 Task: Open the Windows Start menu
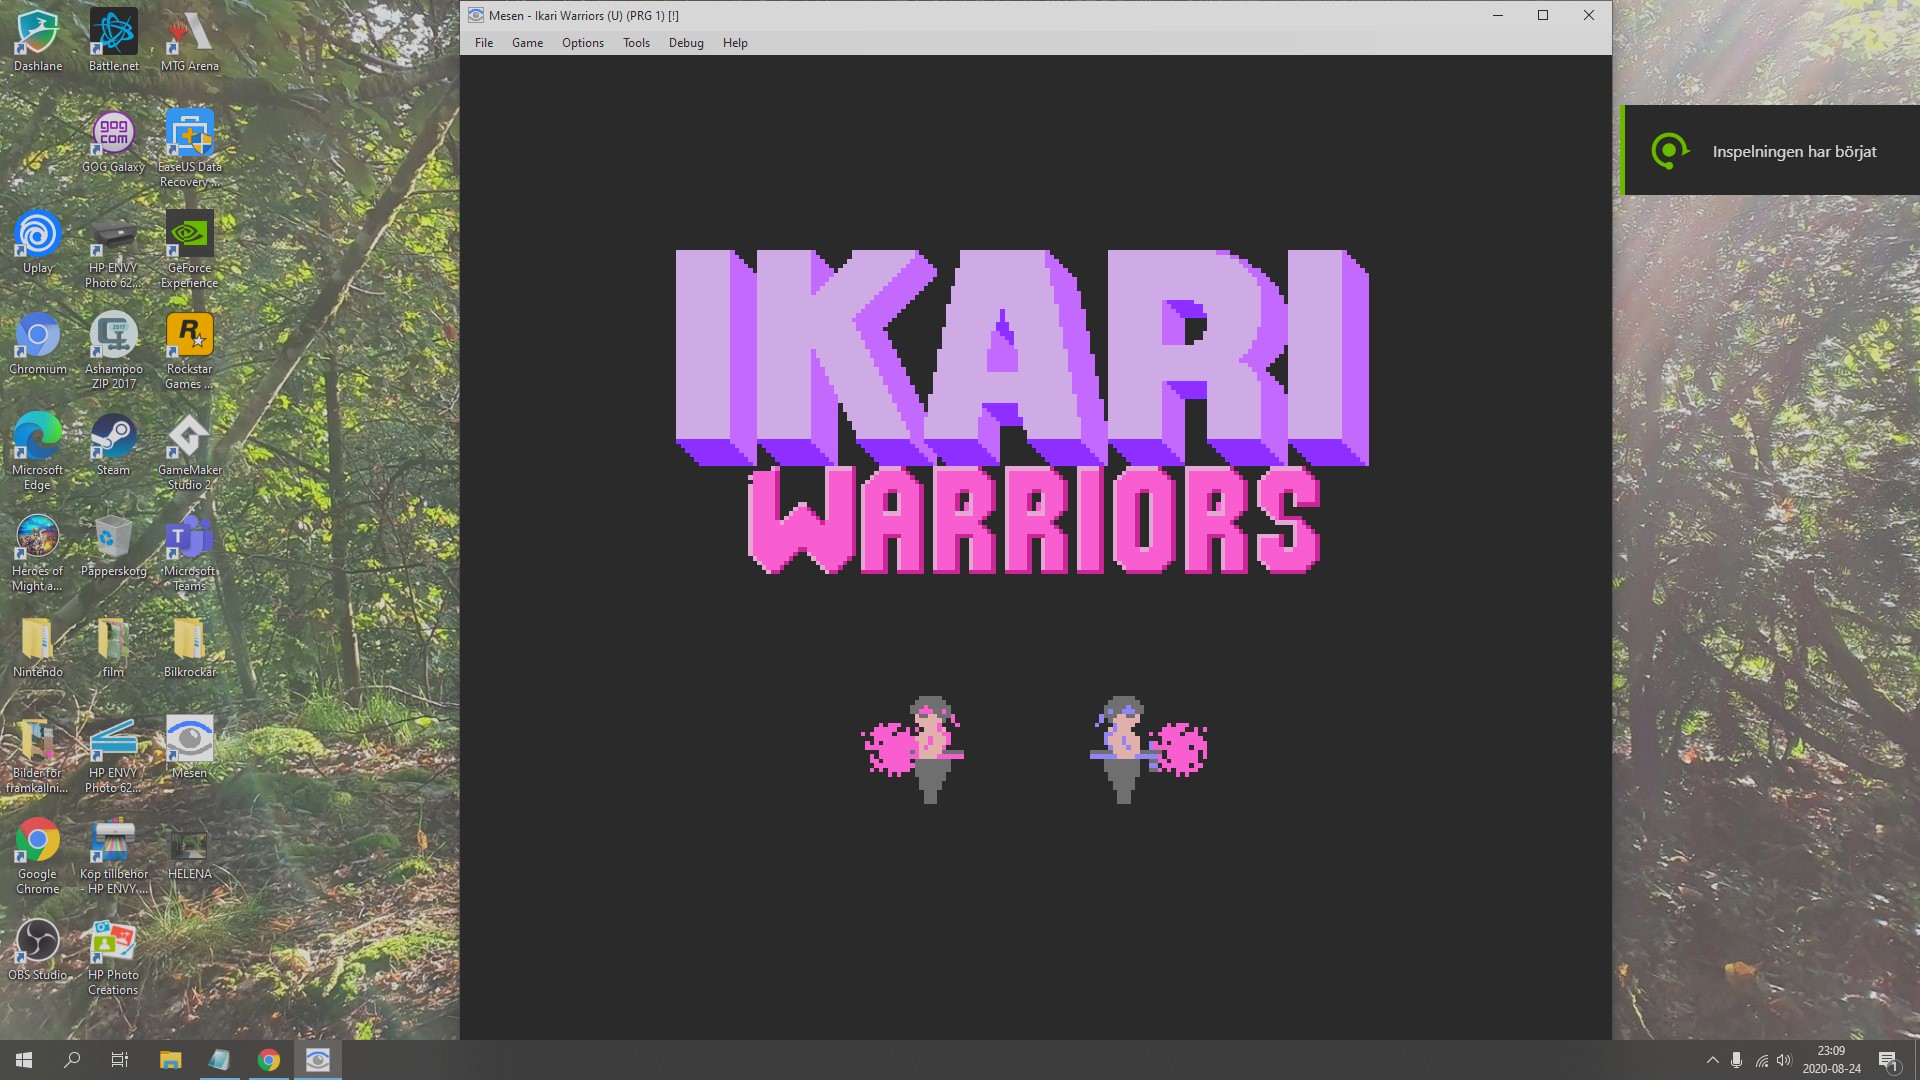[x=24, y=1060]
